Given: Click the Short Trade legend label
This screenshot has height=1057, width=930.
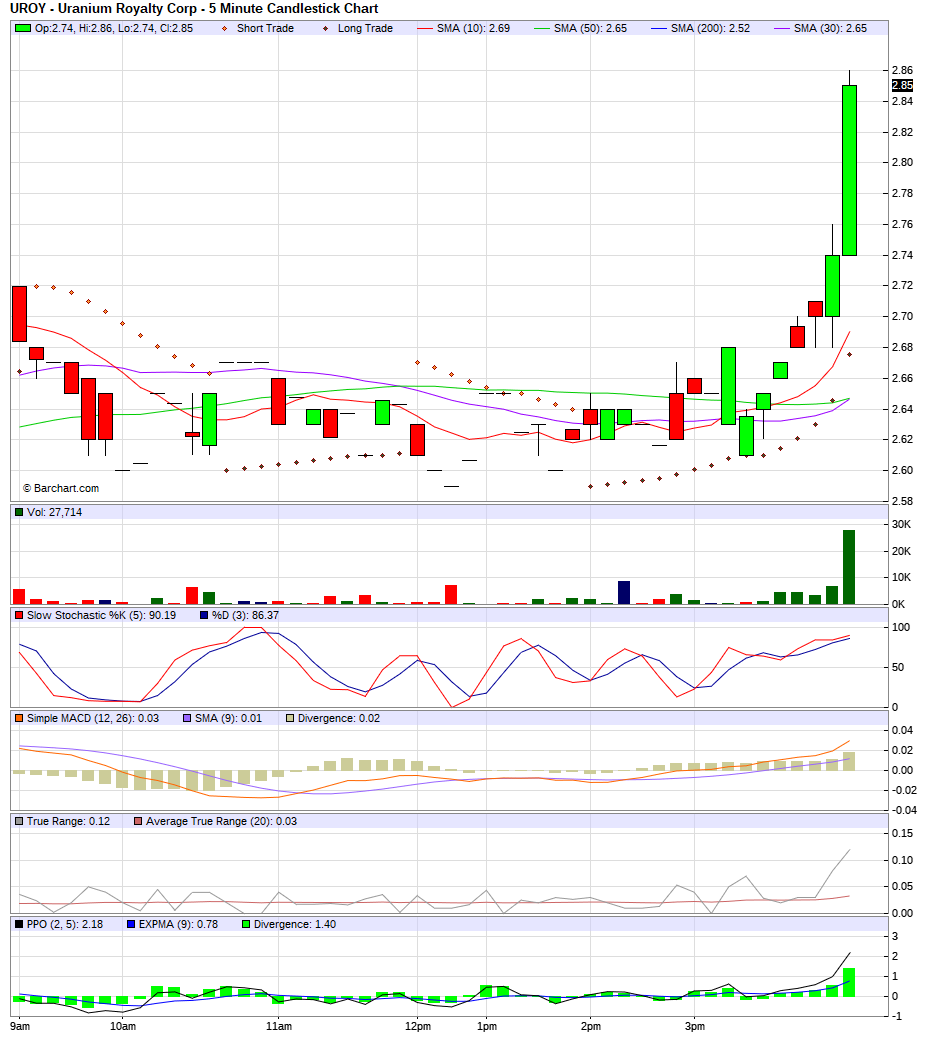Looking at the screenshot, I should [x=266, y=28].
